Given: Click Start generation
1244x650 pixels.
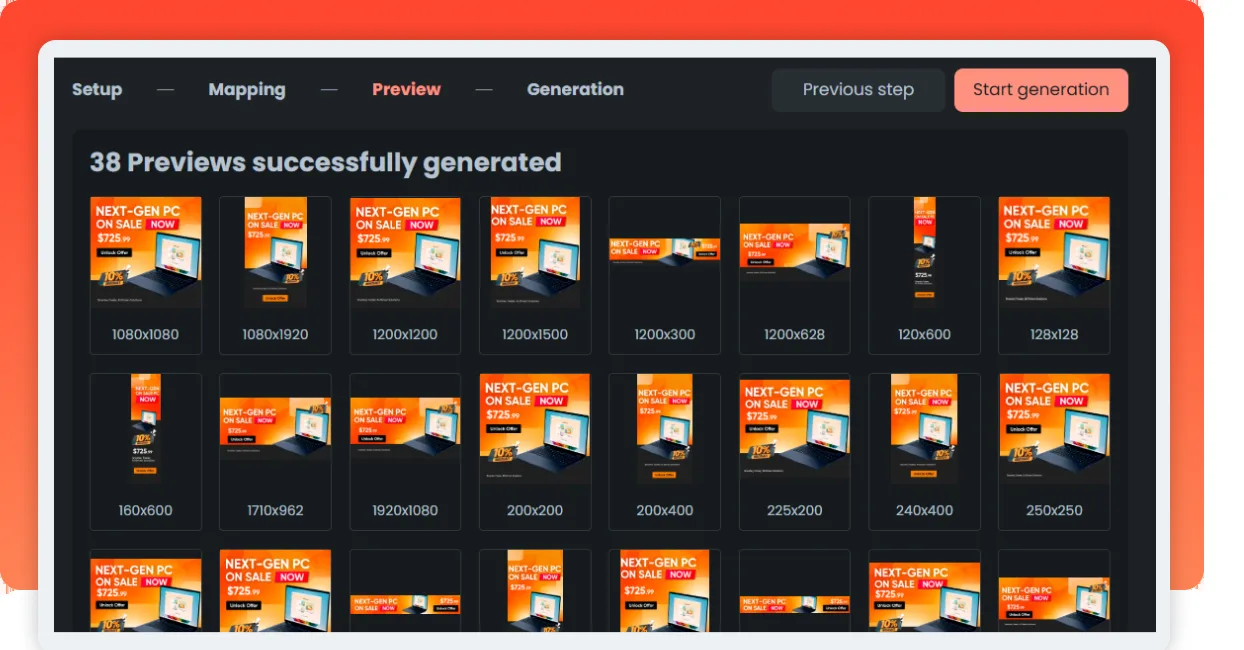Looking at the screenshot, I should 1041,90.
